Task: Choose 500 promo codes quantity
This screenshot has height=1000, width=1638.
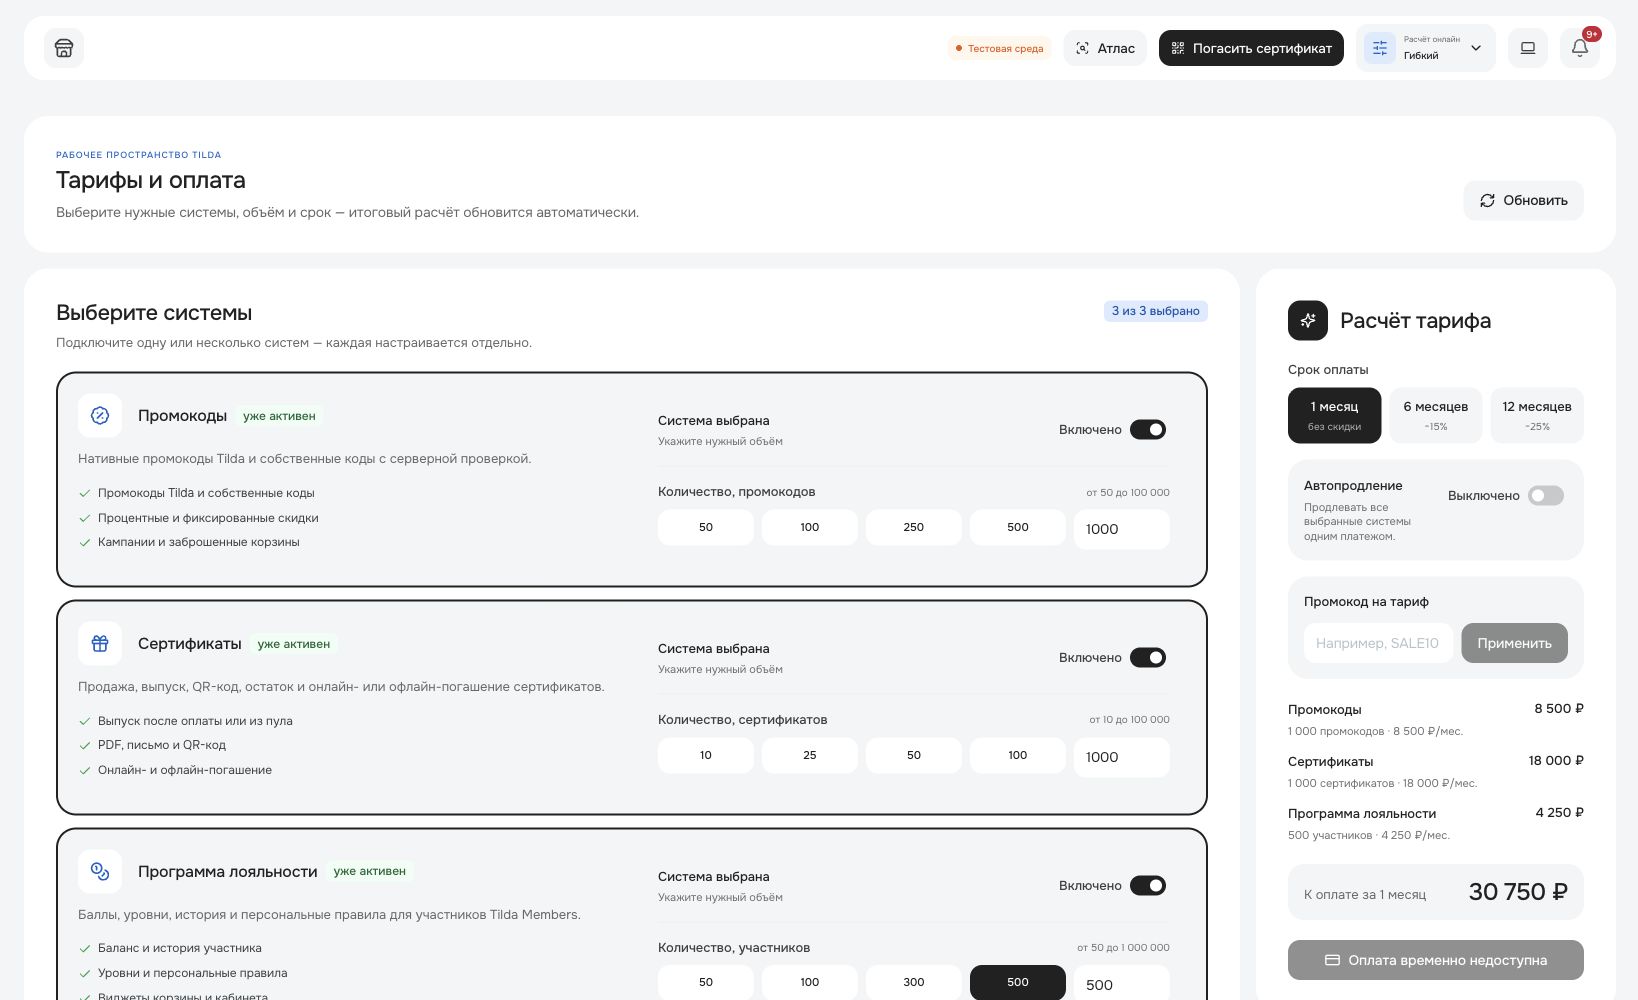Action: point(1018,527)
